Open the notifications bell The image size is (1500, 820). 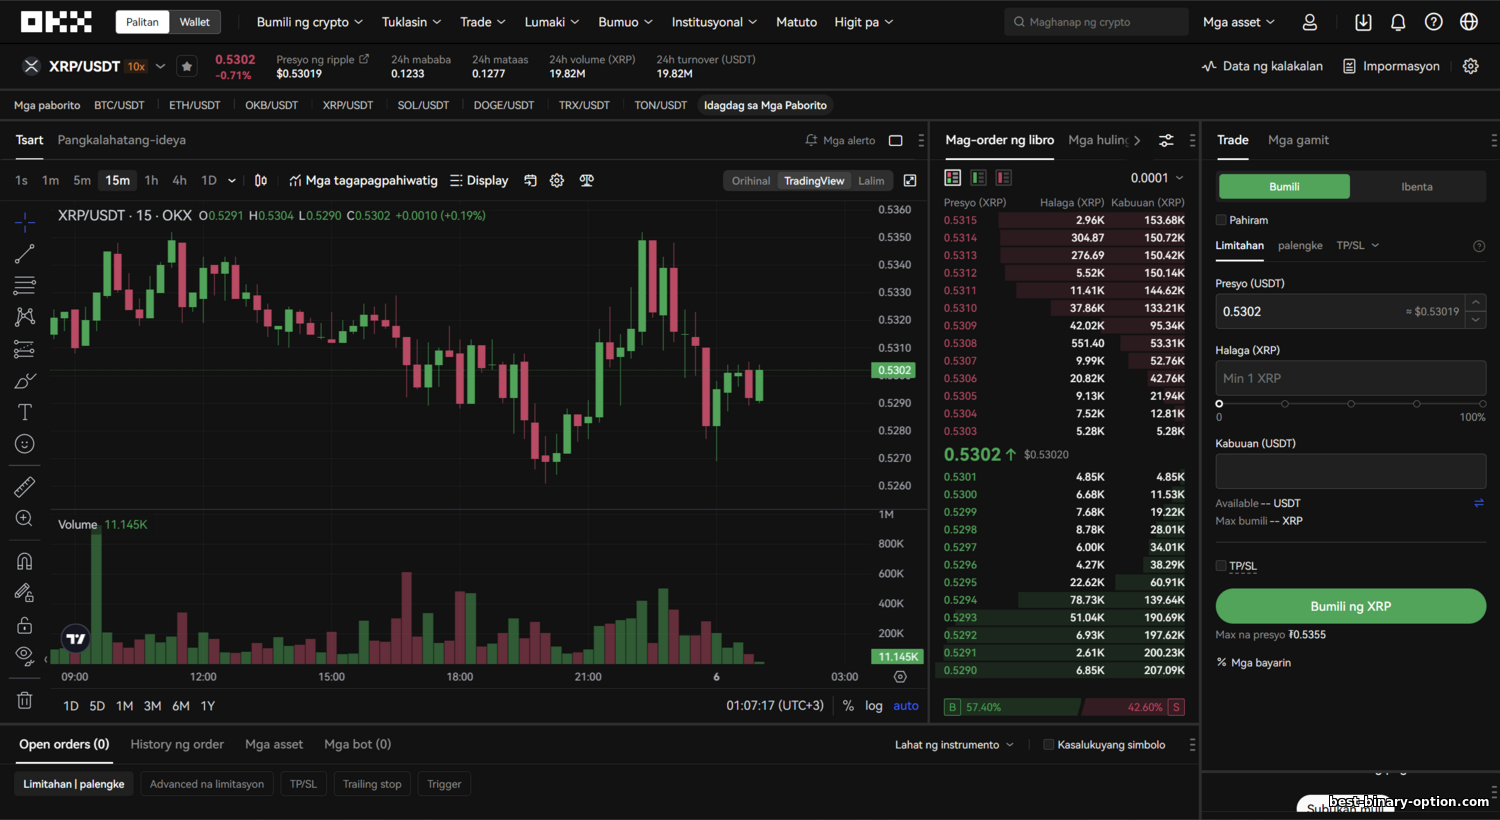(x=1398, y=22)
